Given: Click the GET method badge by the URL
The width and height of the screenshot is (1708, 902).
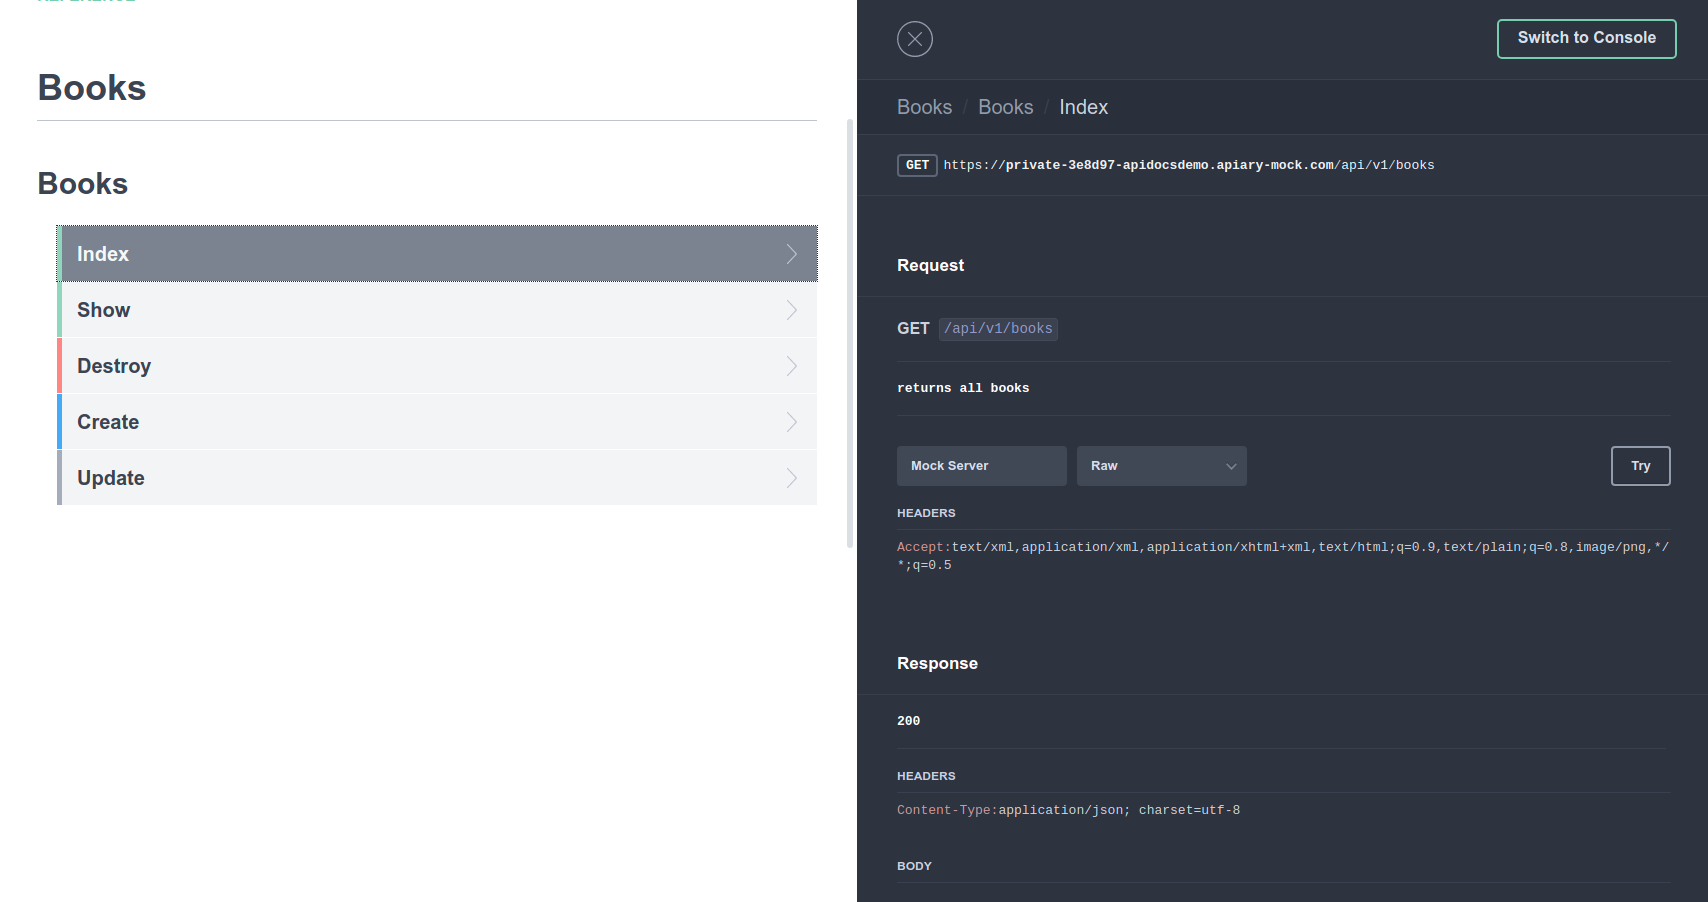Looking at the screenshot, I should tap(917, 165).
